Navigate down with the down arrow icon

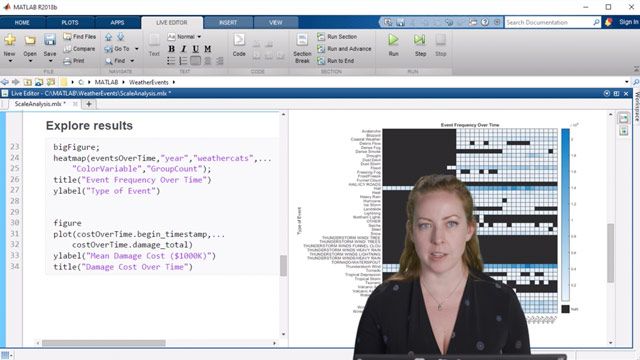pyautogui.click(x=121, y=37)
